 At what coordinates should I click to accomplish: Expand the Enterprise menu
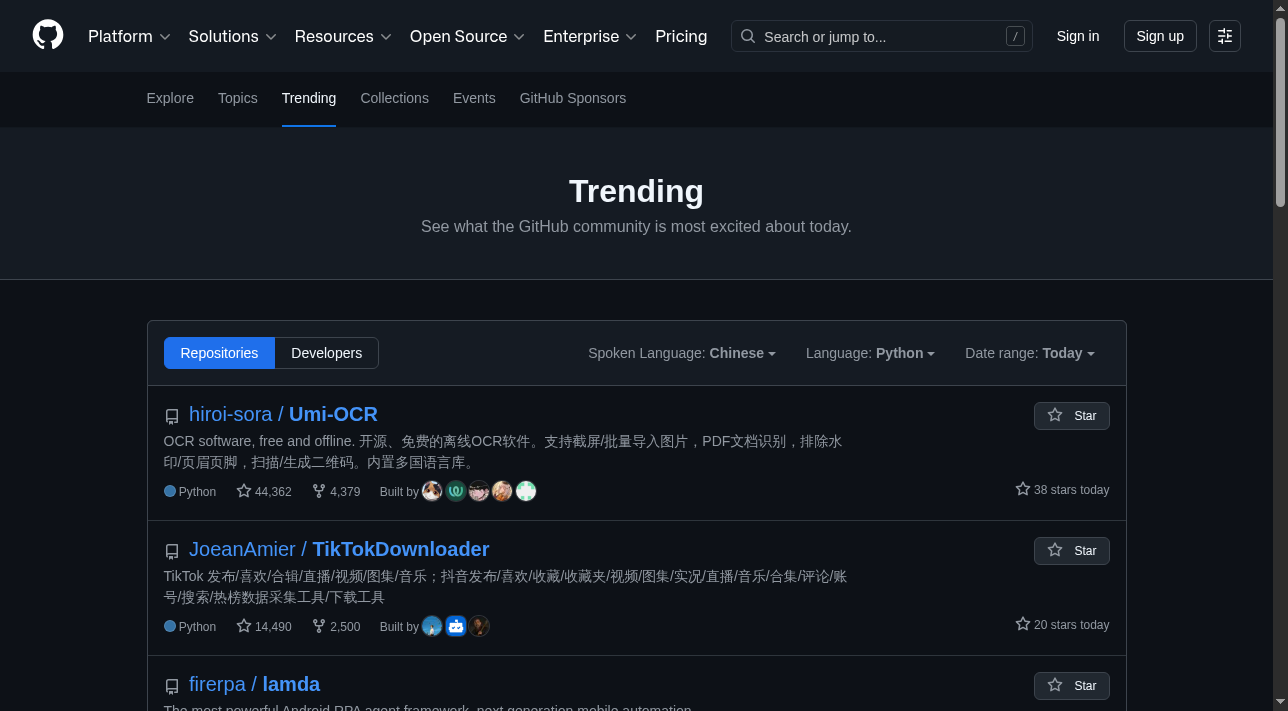click(x=590, y=36)
